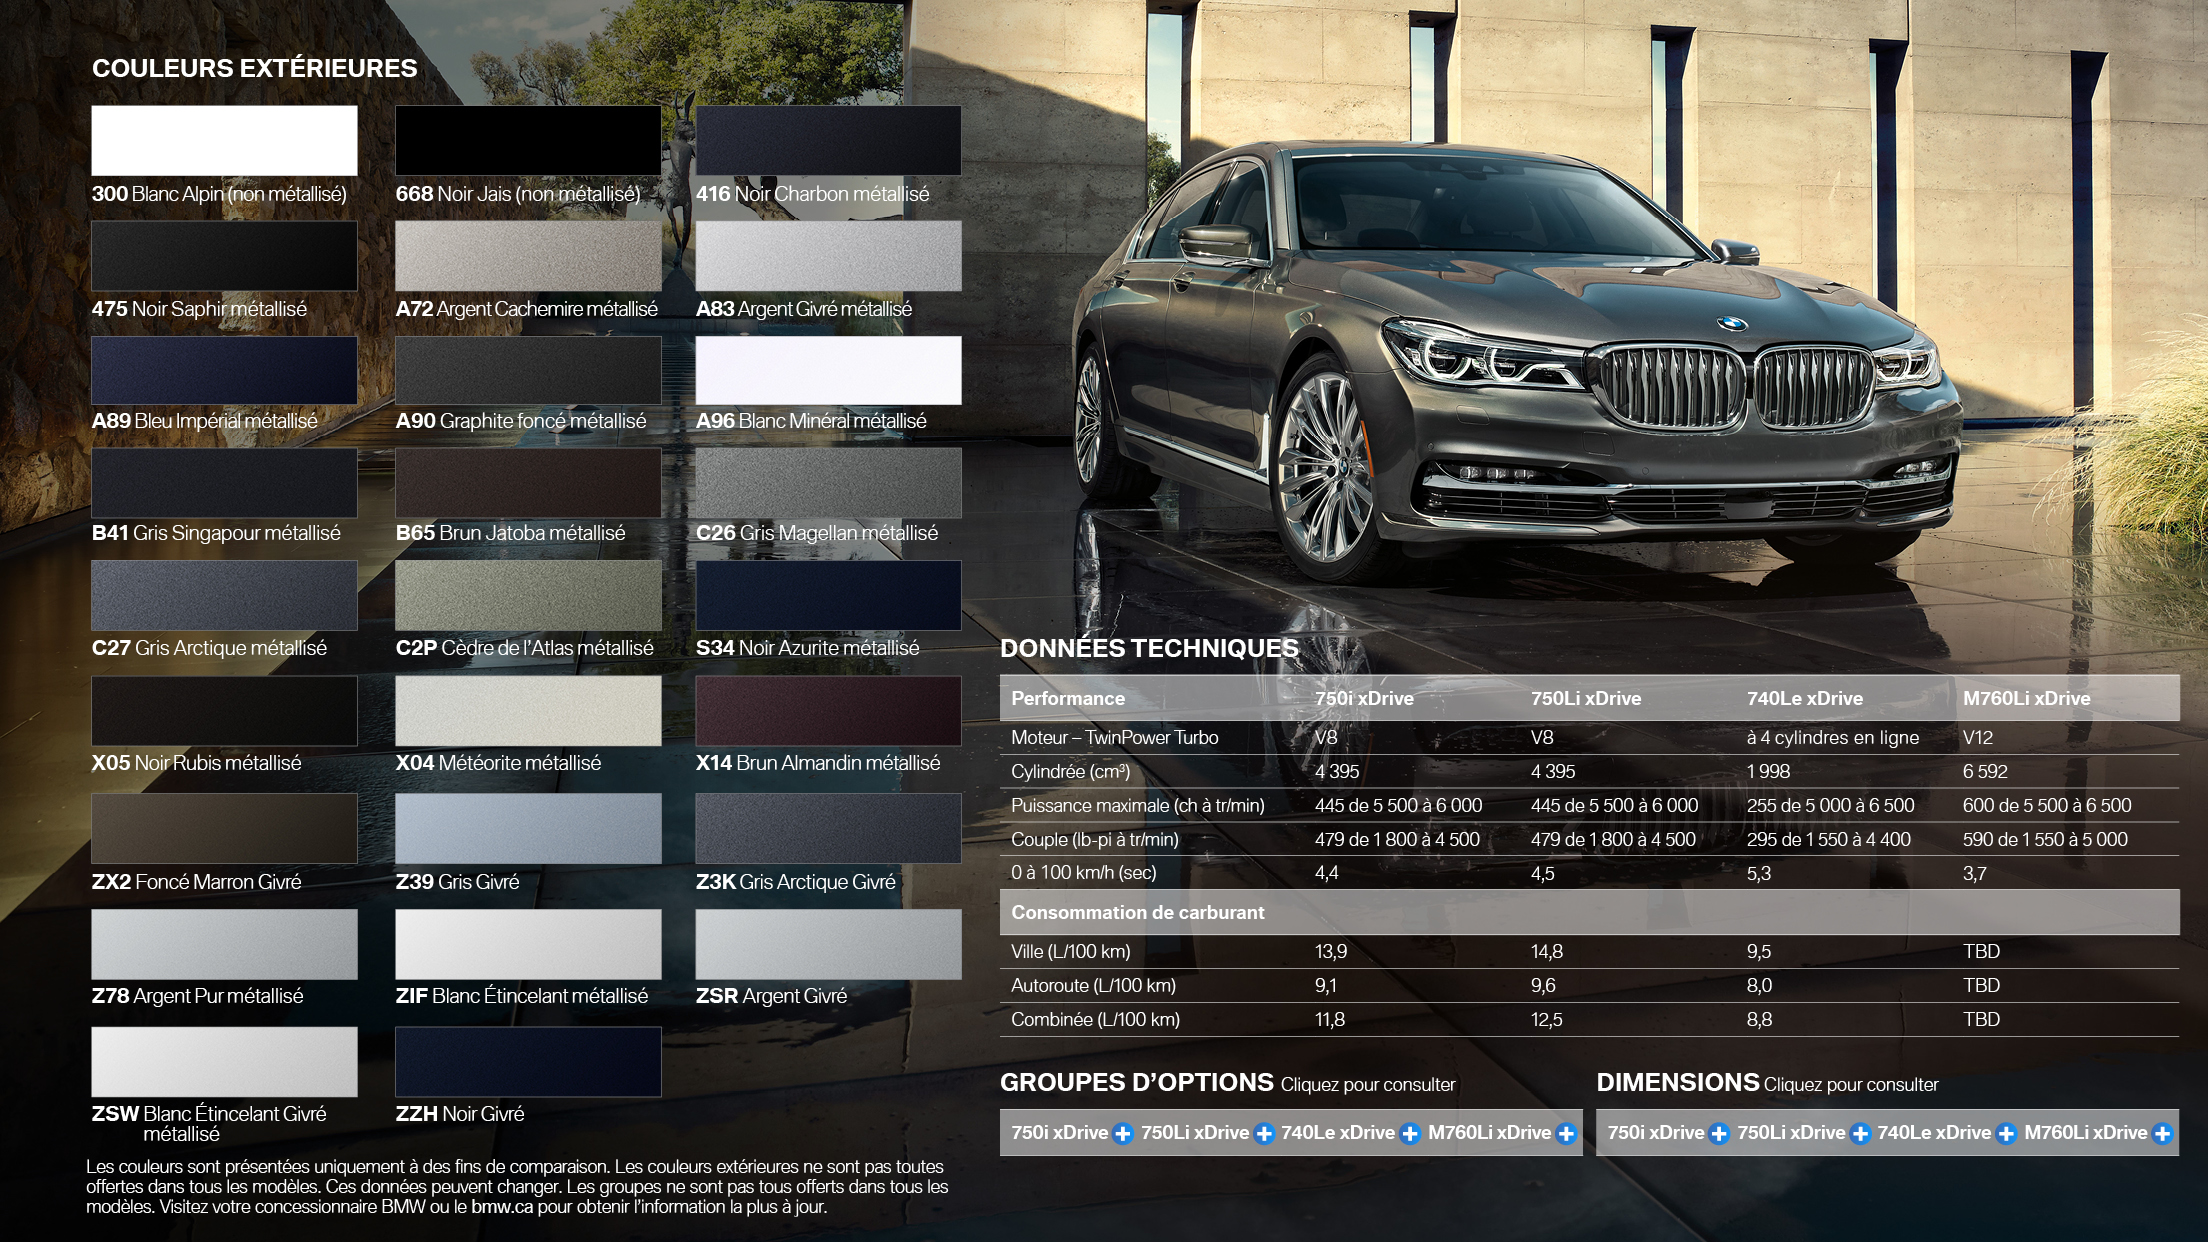Viewport: 2208px width, 1242px height.
Task: Select the B65 Brun Jatoba métallisé swatch
Action: point(528,483)
